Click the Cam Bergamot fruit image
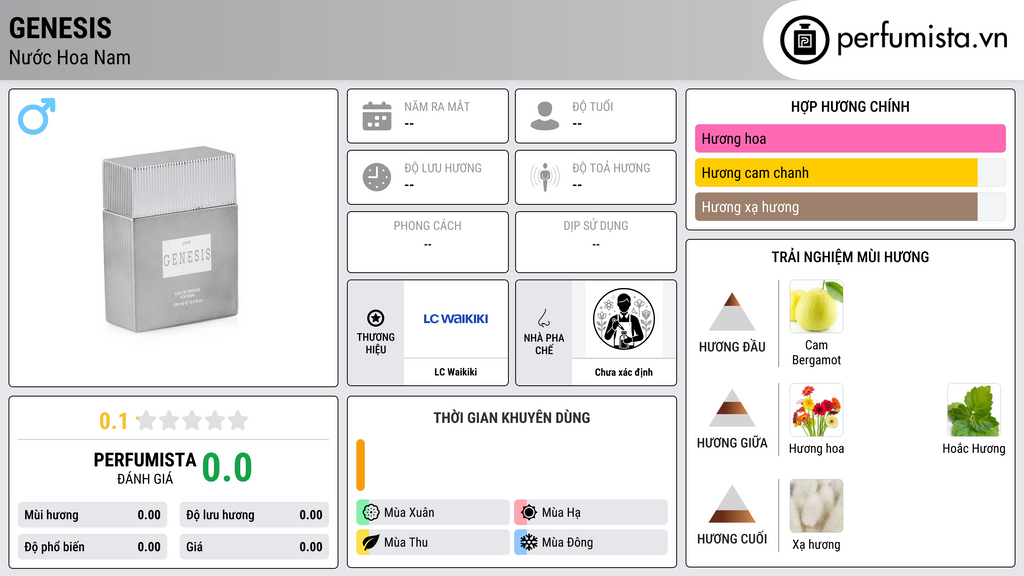The width and height of the screenshot is (1024, 576). click(x=816, y=306)
